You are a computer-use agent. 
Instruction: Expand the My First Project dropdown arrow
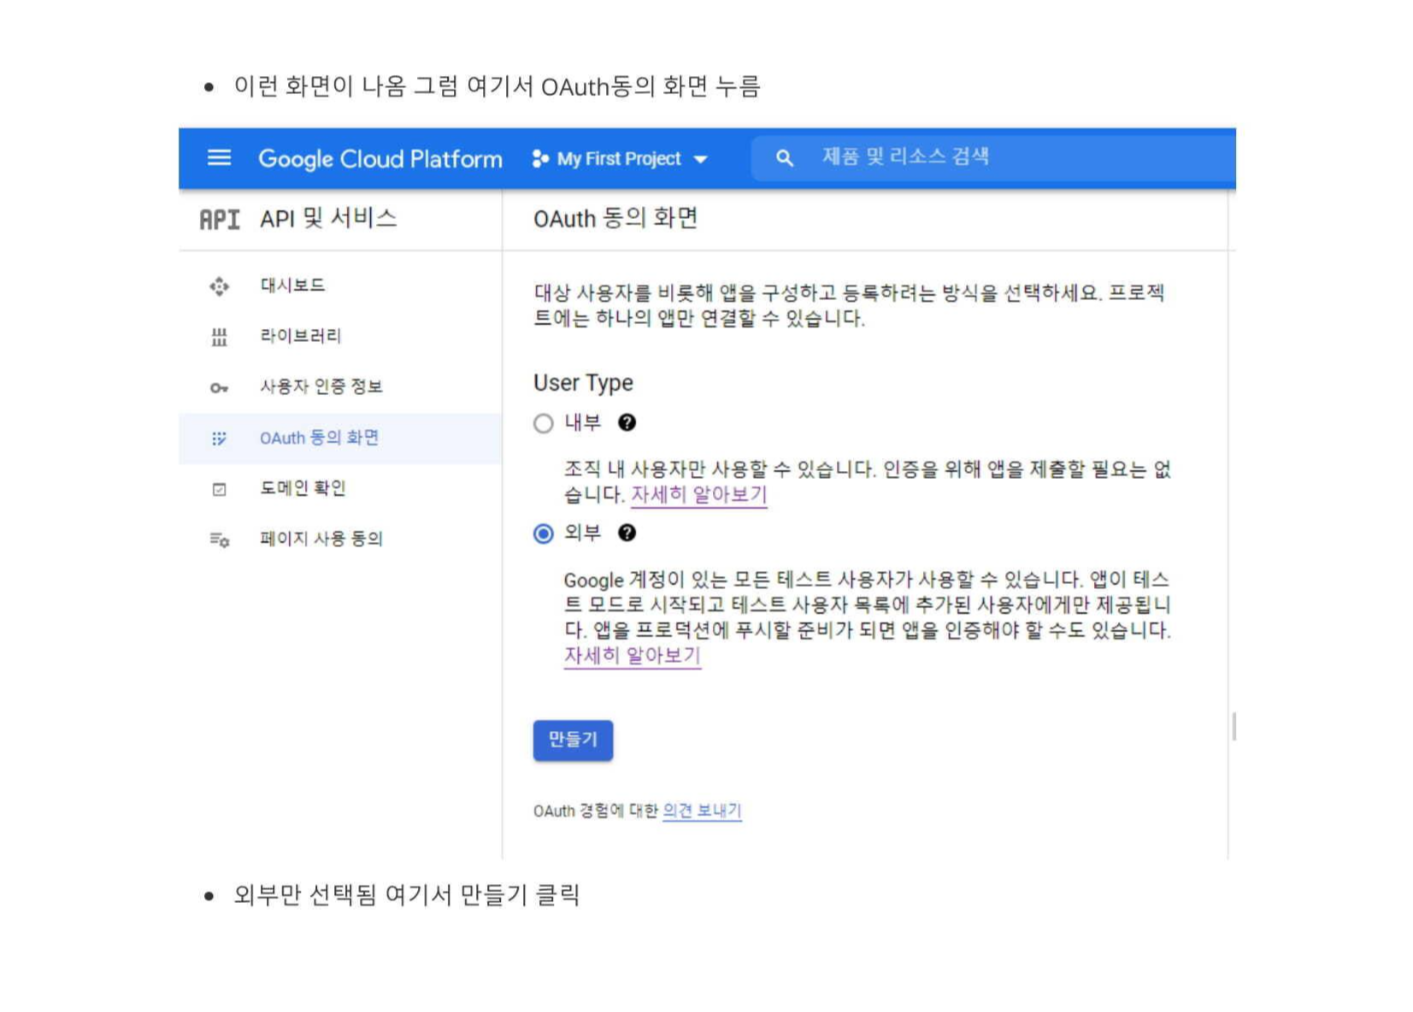coord(701,159)
